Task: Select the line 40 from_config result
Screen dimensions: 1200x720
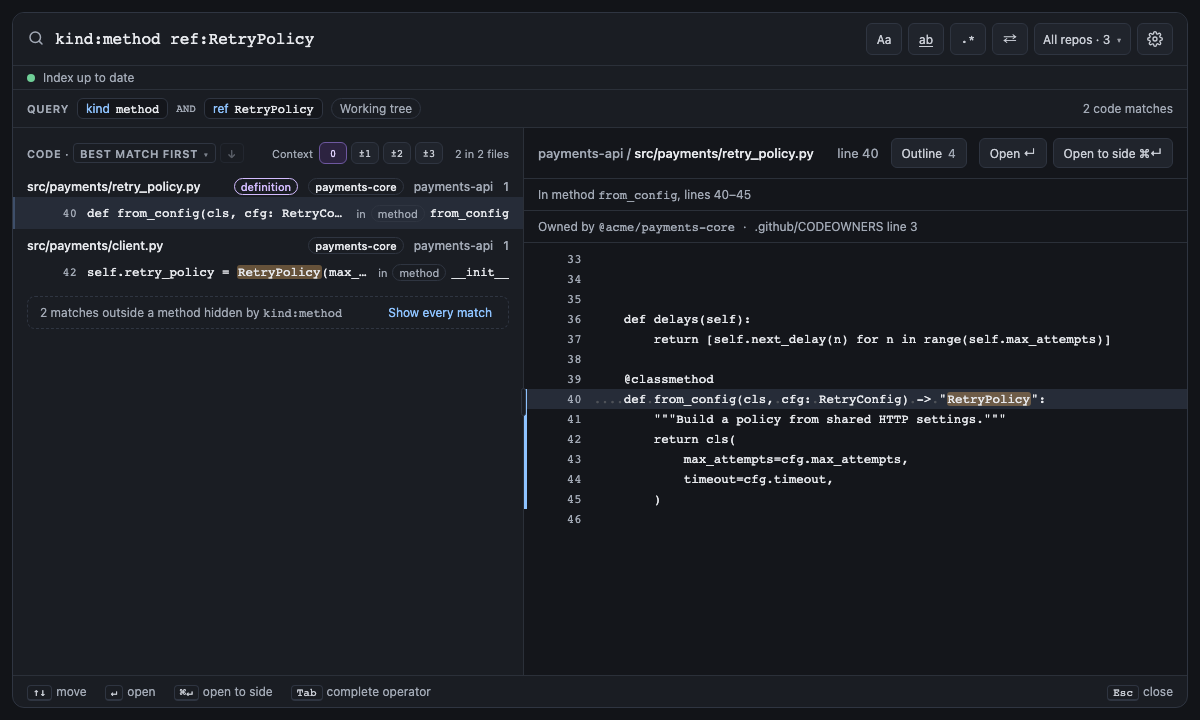Action: pos(268,213)
